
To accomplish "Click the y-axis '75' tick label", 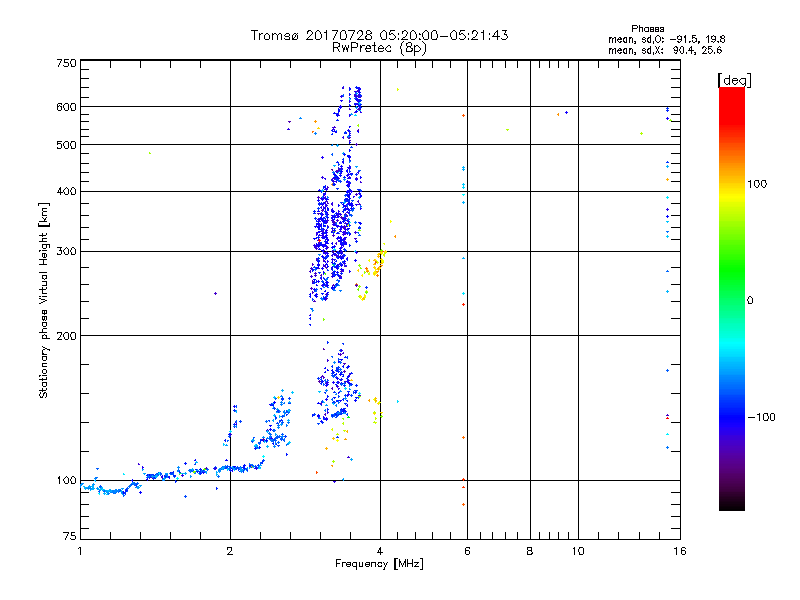I will [x=70, y=536].
